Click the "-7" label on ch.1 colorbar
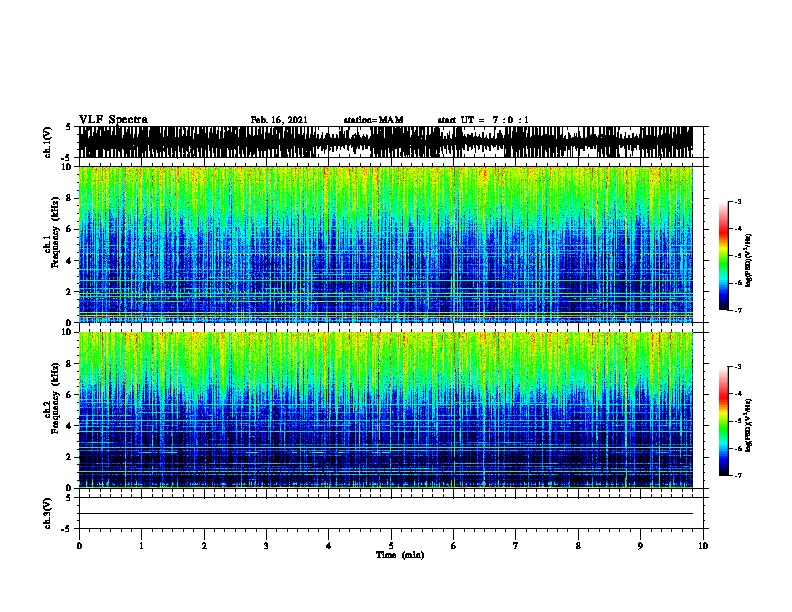This screenshot has height=612, width=792. 737,311
